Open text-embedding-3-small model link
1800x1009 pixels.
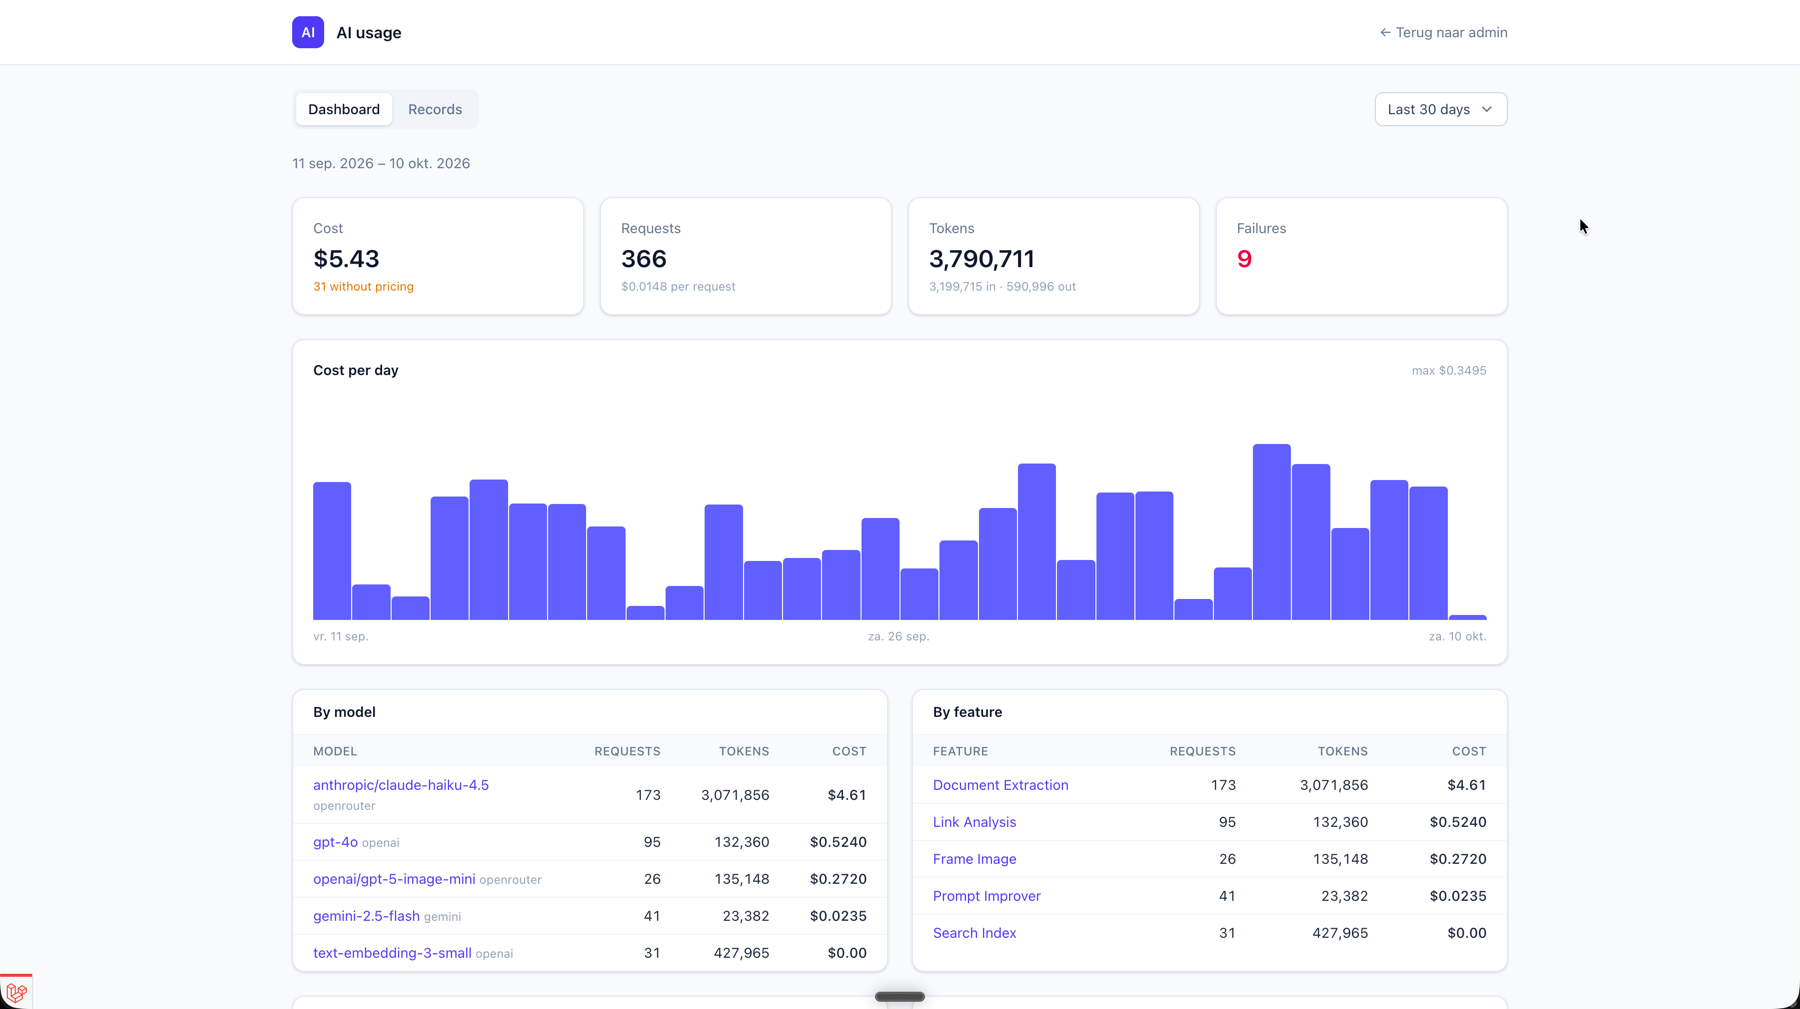(x=392, y=953)
